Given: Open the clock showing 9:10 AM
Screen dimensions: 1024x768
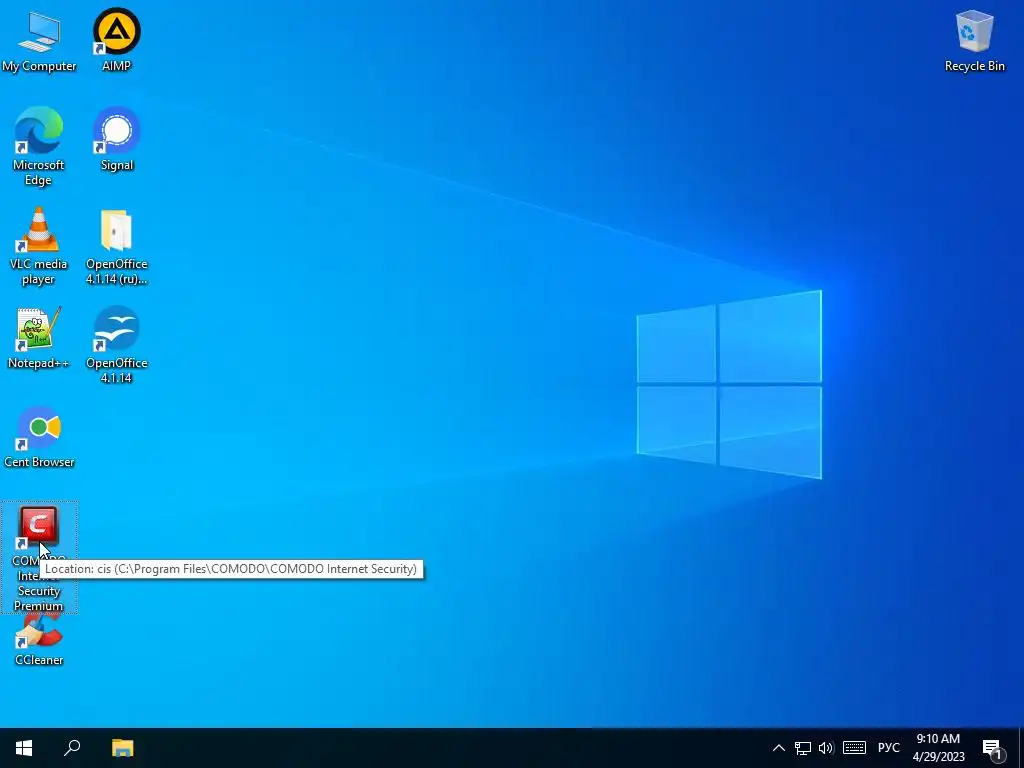Looking at the screenshot, I should [x=938, y=748].
